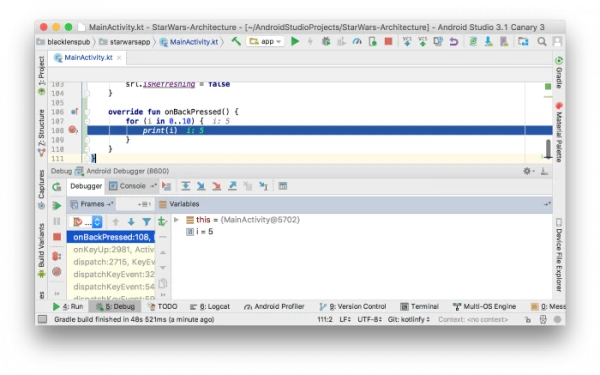Click the Make Project hammer icon
The height and width of the screenshot is (375, 600).
click(236, 41)
